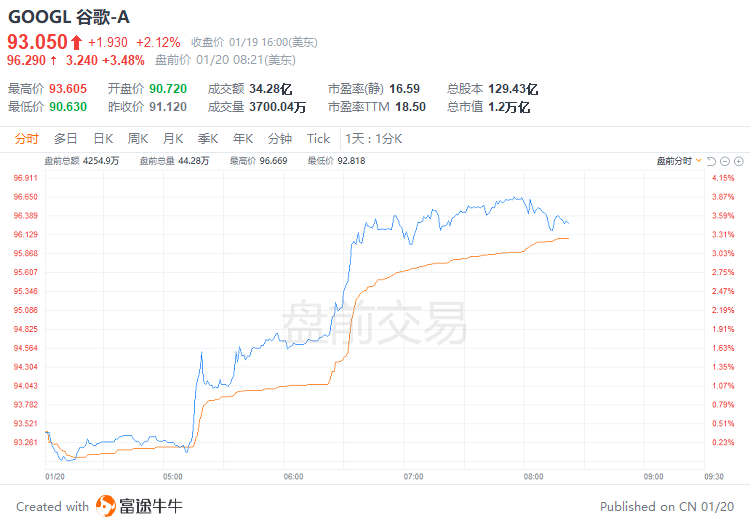Click the 最高价 value 93.605
750x527 pixels.
click(x=68, y=89)
